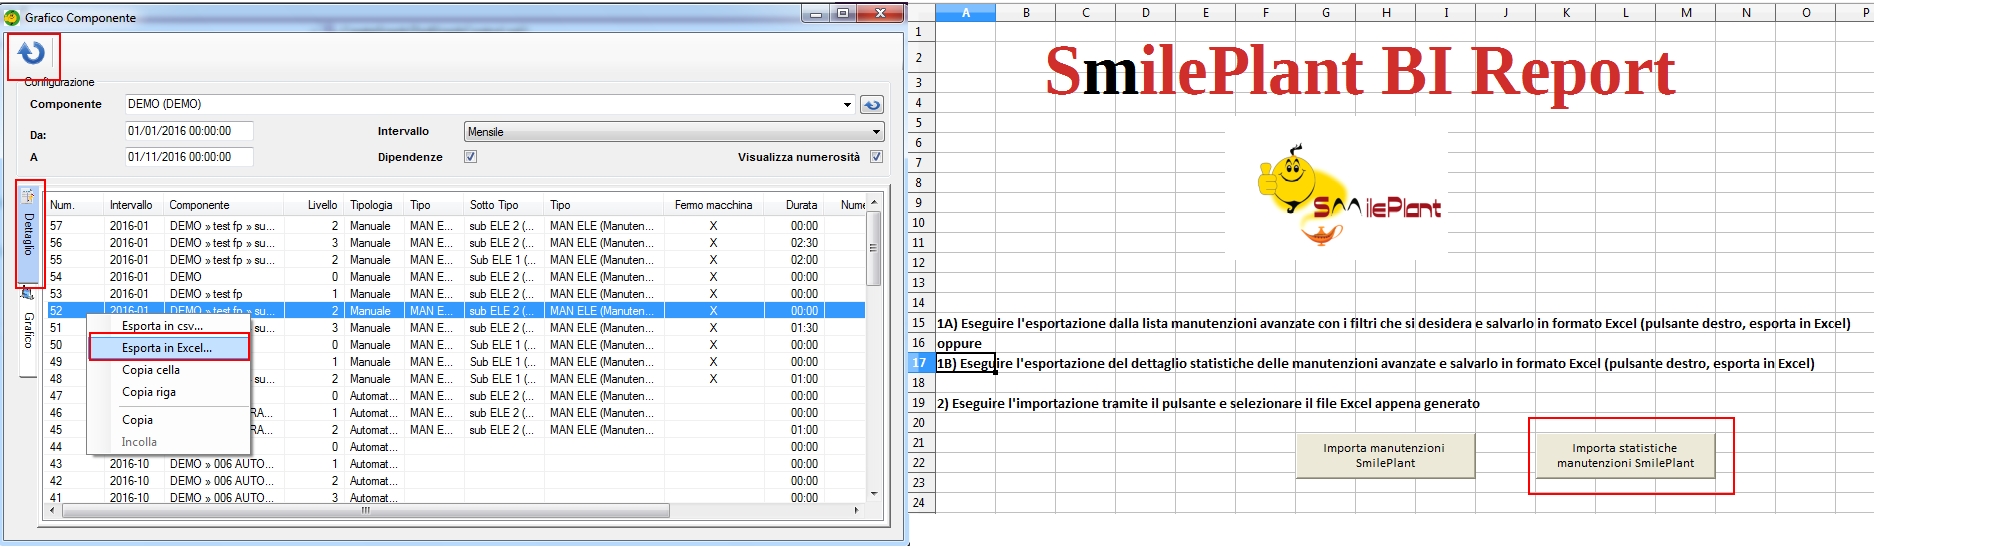The width and height of the screenshot is (2000, 549).
Task: Click the Grafico Componente window title icon
Action: [x=12, y=17]
